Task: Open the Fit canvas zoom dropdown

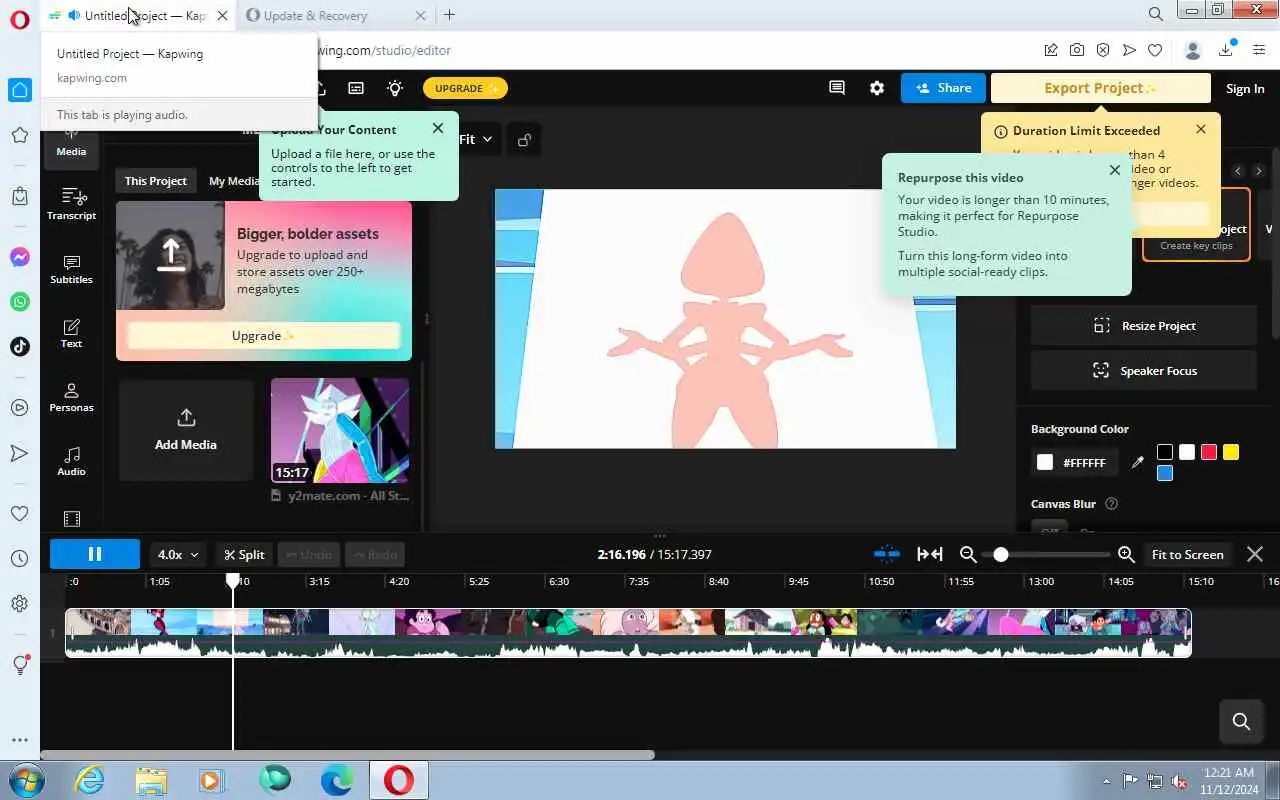Action: tap(475, 140)
